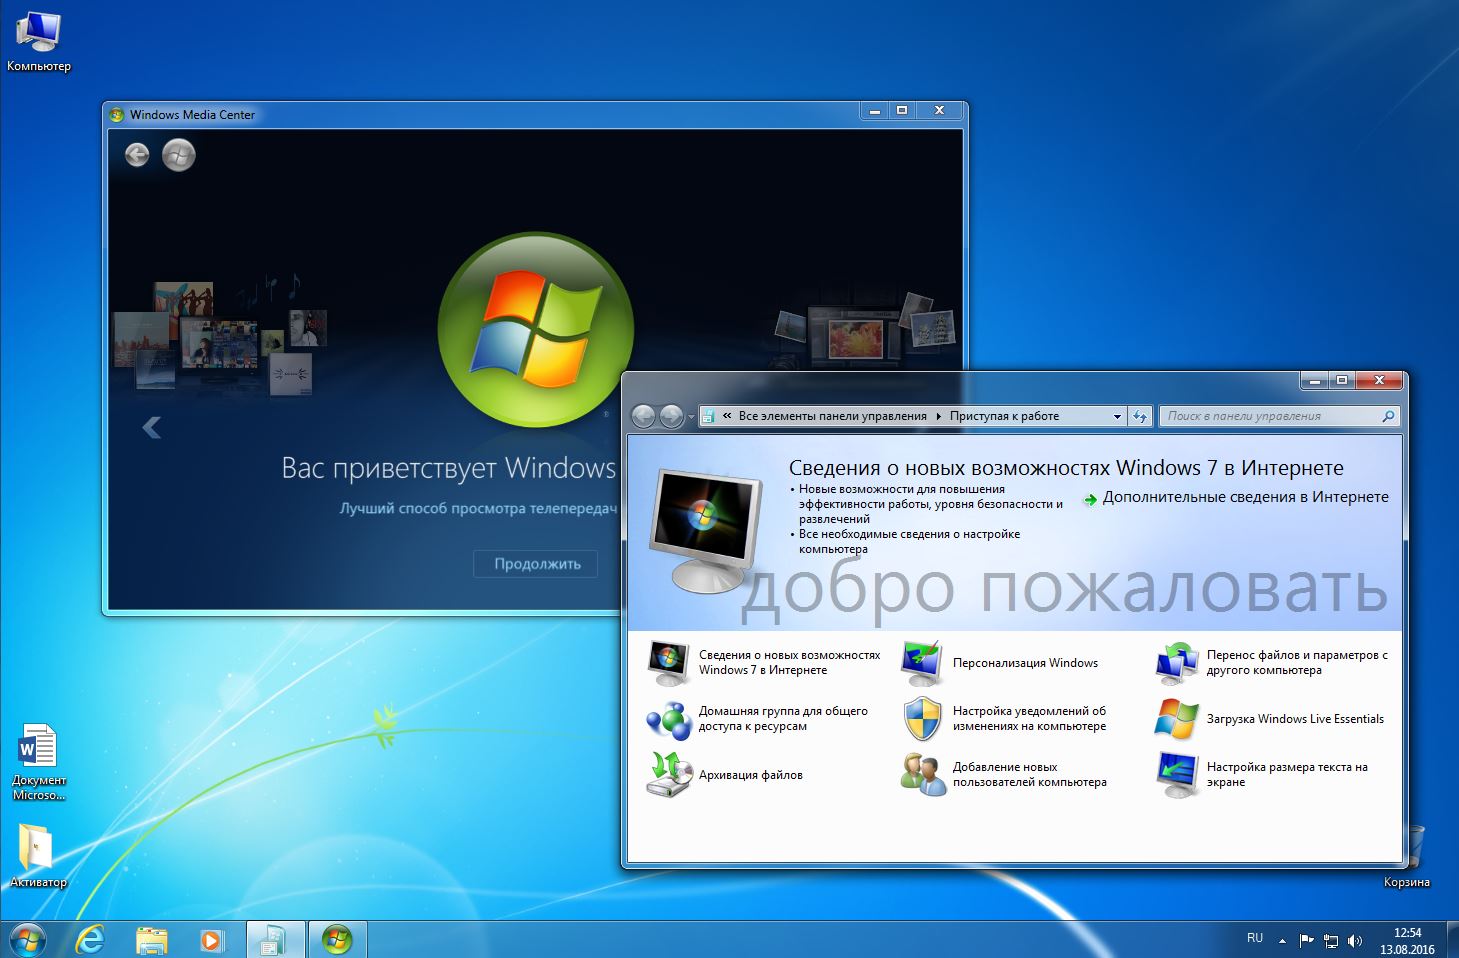Open Настройка размера текста на экране
Image resolution: width=1459 pixels, height=958 pixels.
[x=1262, y=775]
